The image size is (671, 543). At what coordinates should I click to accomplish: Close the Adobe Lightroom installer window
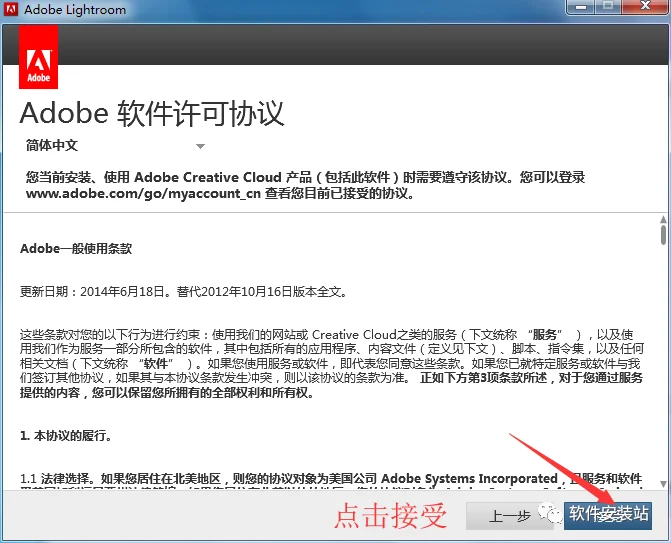pyautogui.click(x=646, y=7)
